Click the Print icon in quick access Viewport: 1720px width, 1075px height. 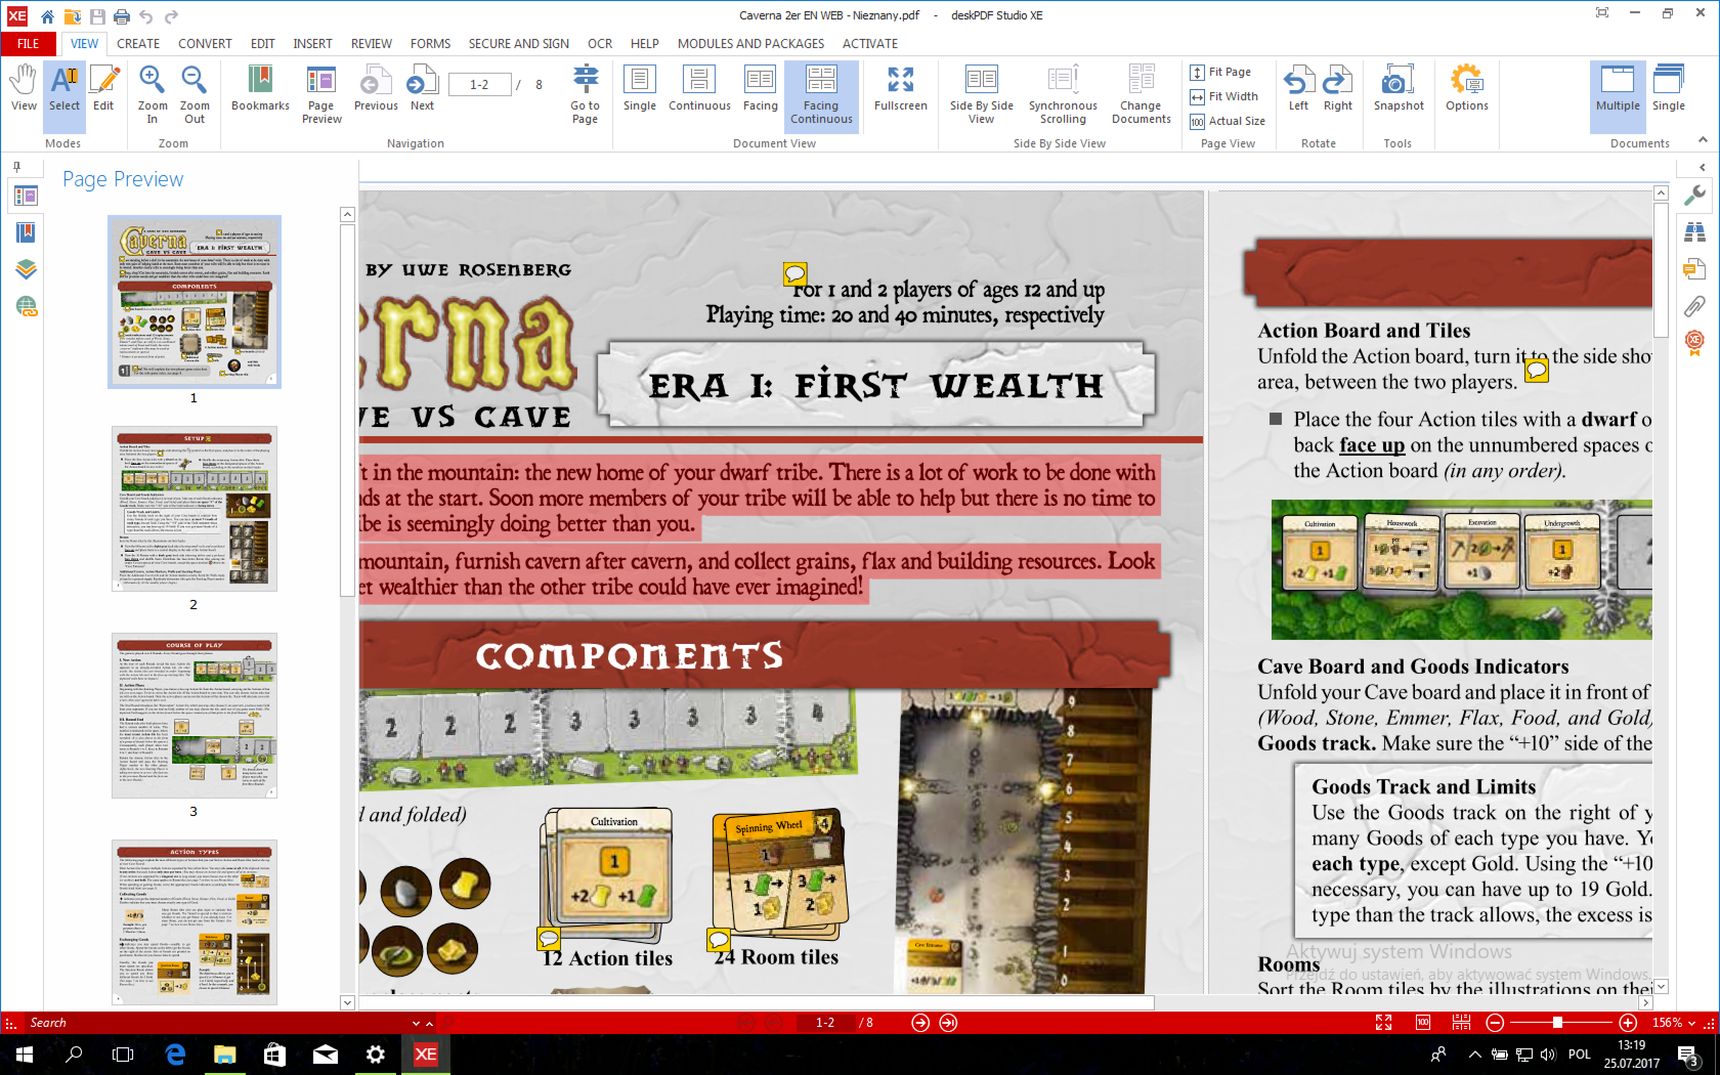(121, 16)
